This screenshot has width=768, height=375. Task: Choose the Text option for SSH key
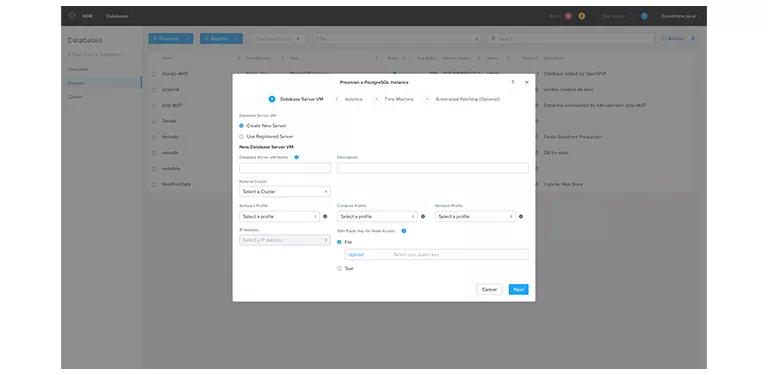339,268
